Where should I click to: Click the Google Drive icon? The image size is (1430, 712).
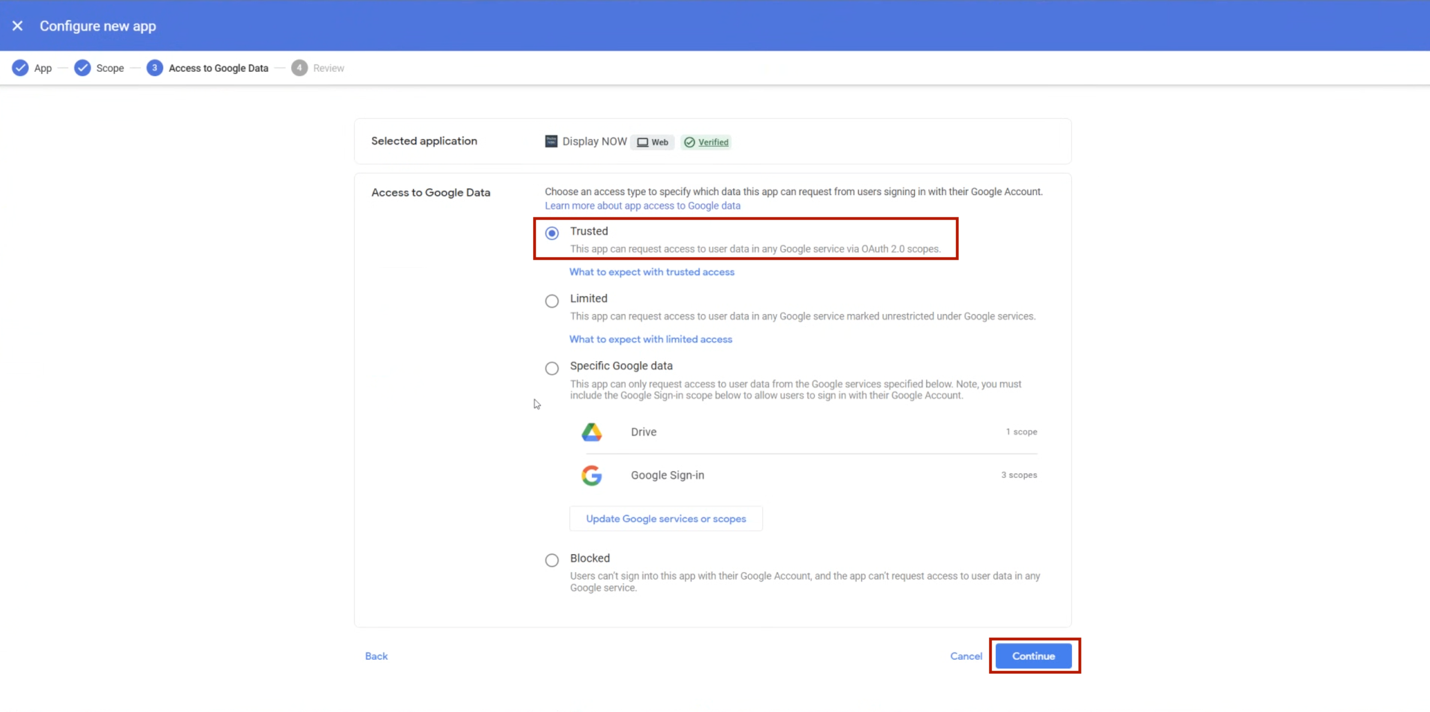click(592, 432)
